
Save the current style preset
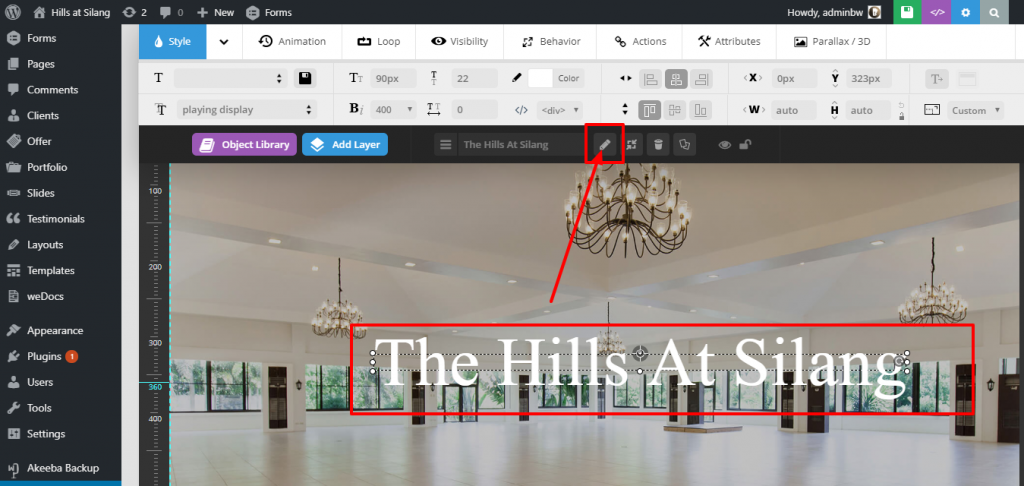coord(304,78)
